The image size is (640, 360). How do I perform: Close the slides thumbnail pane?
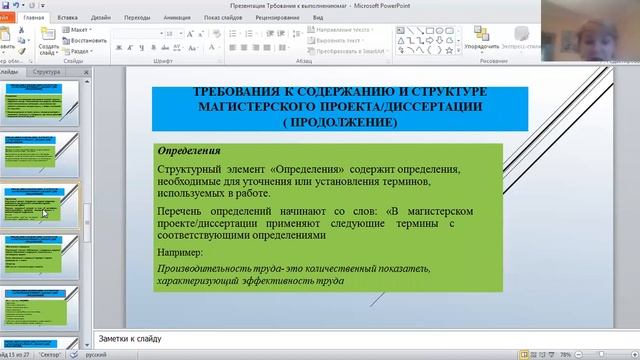coord(86,72)
